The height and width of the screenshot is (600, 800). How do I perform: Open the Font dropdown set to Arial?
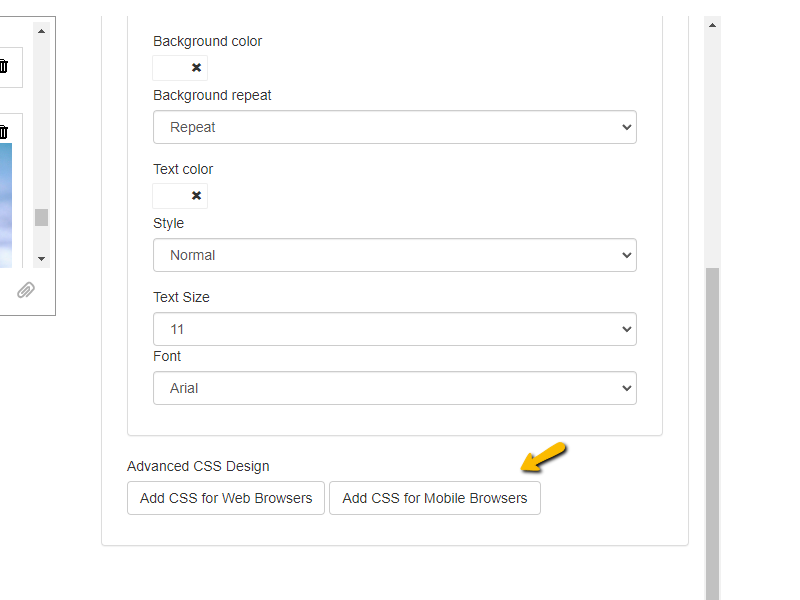tap(394, 388)
